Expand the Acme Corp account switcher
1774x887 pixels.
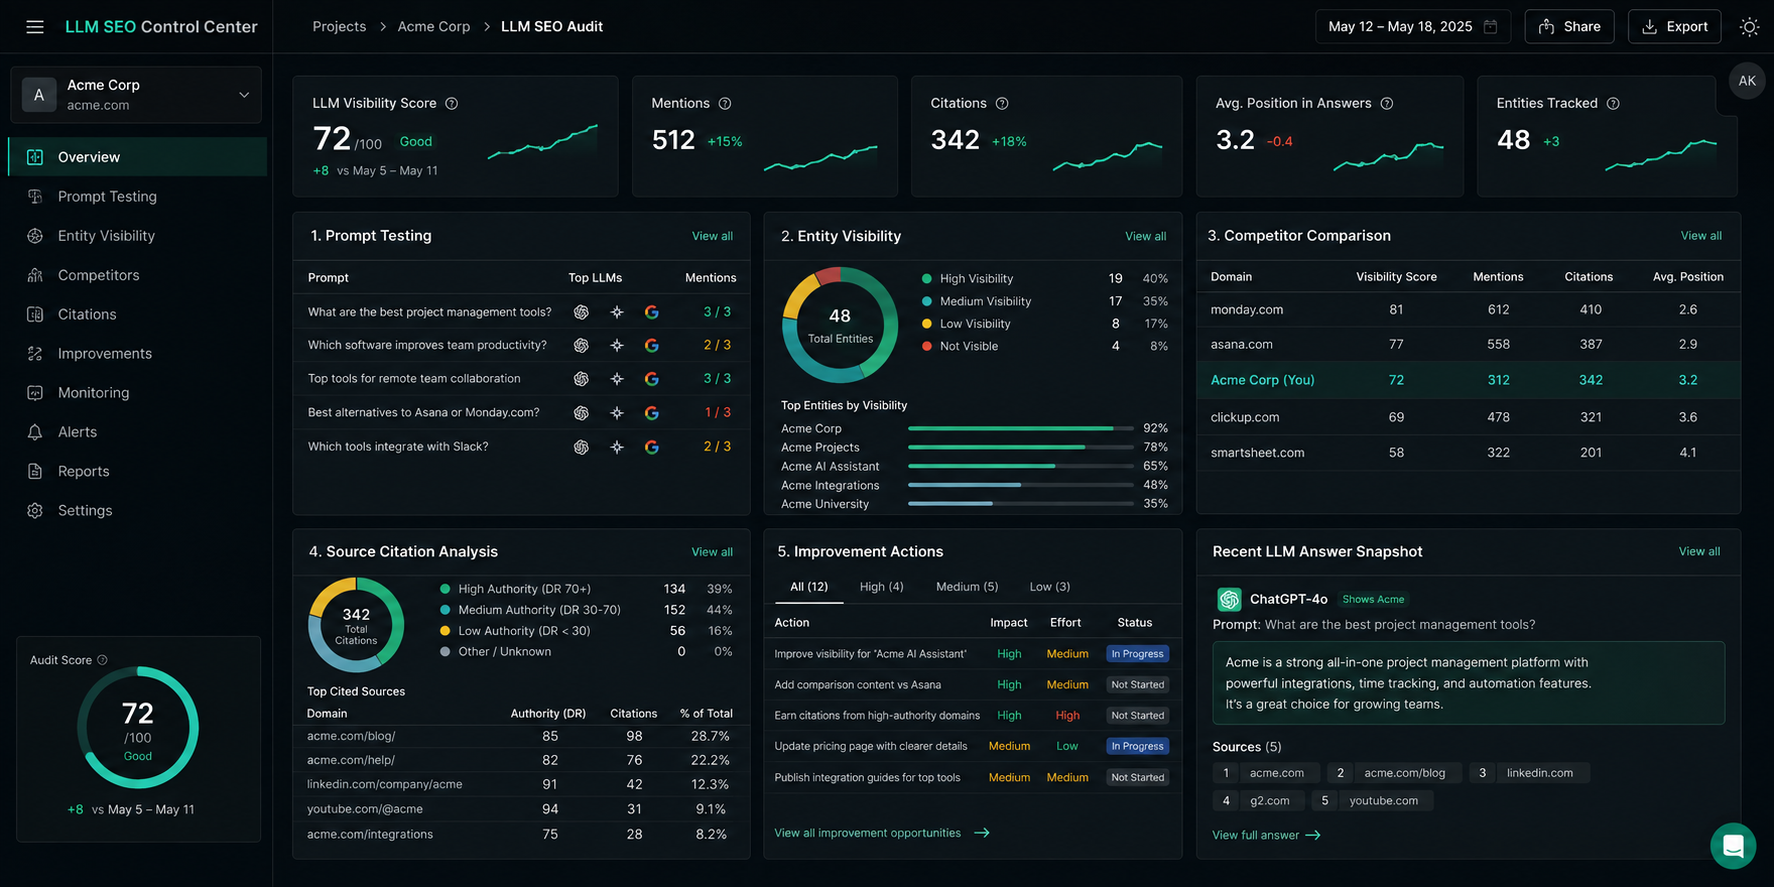136,95
